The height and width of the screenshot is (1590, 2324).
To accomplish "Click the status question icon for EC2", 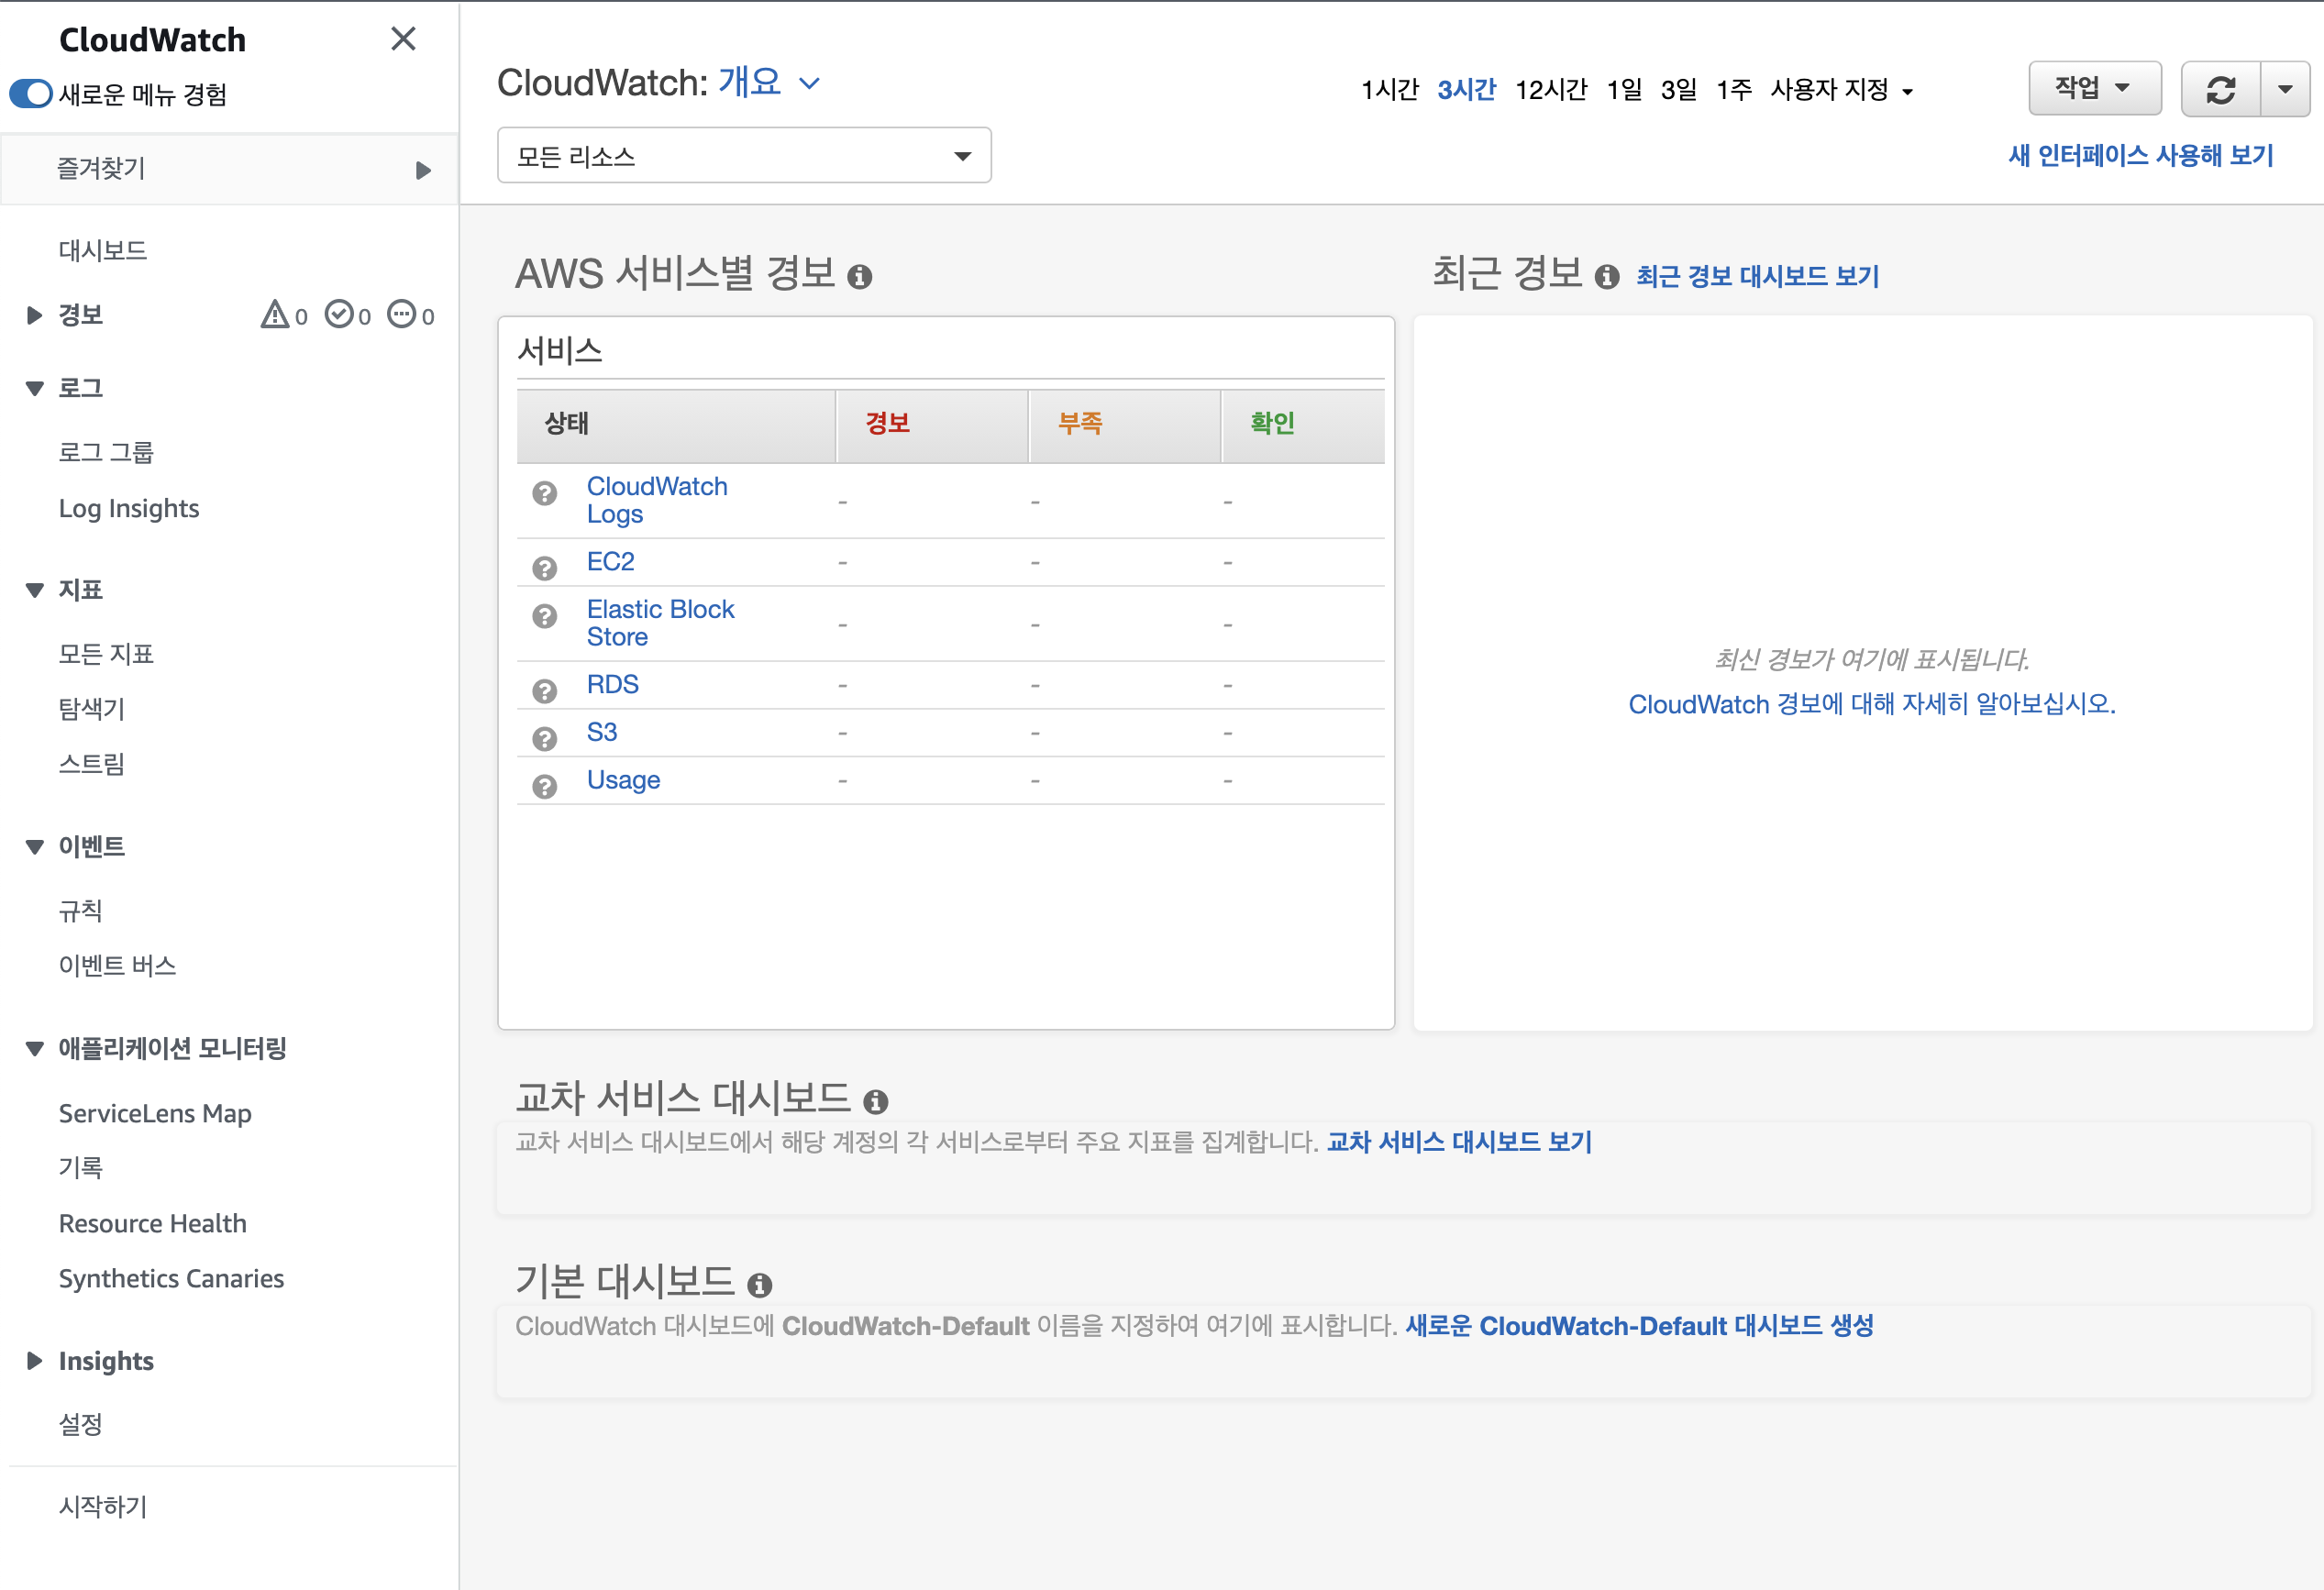I will (544, 568).
